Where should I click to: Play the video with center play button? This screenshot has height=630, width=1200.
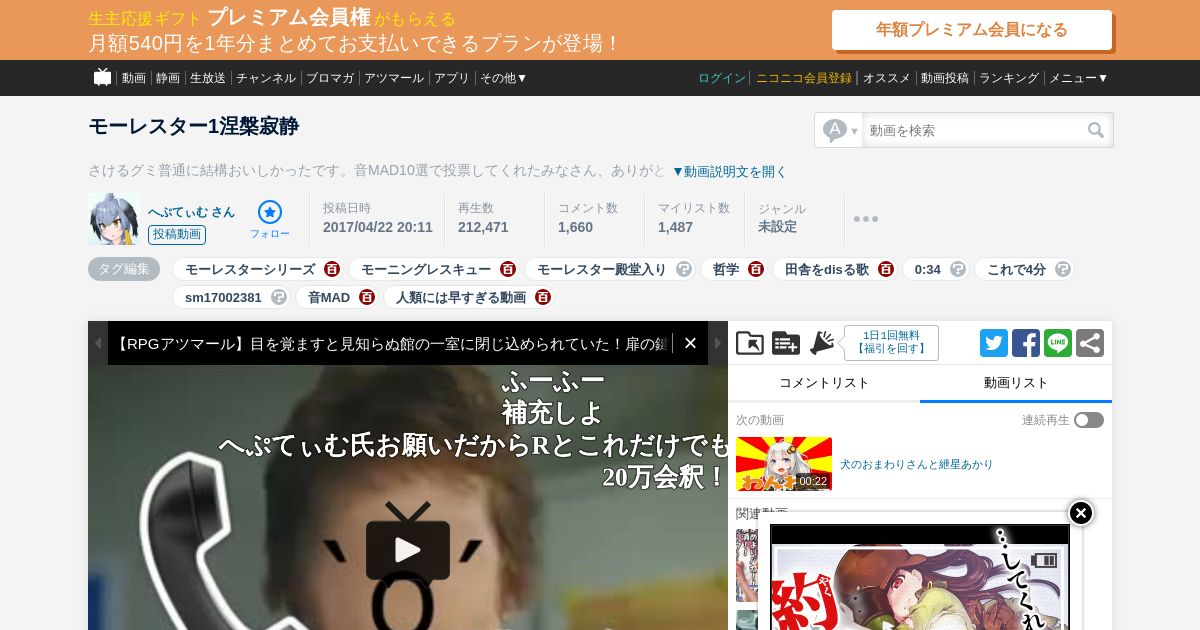tap(408, 550)
